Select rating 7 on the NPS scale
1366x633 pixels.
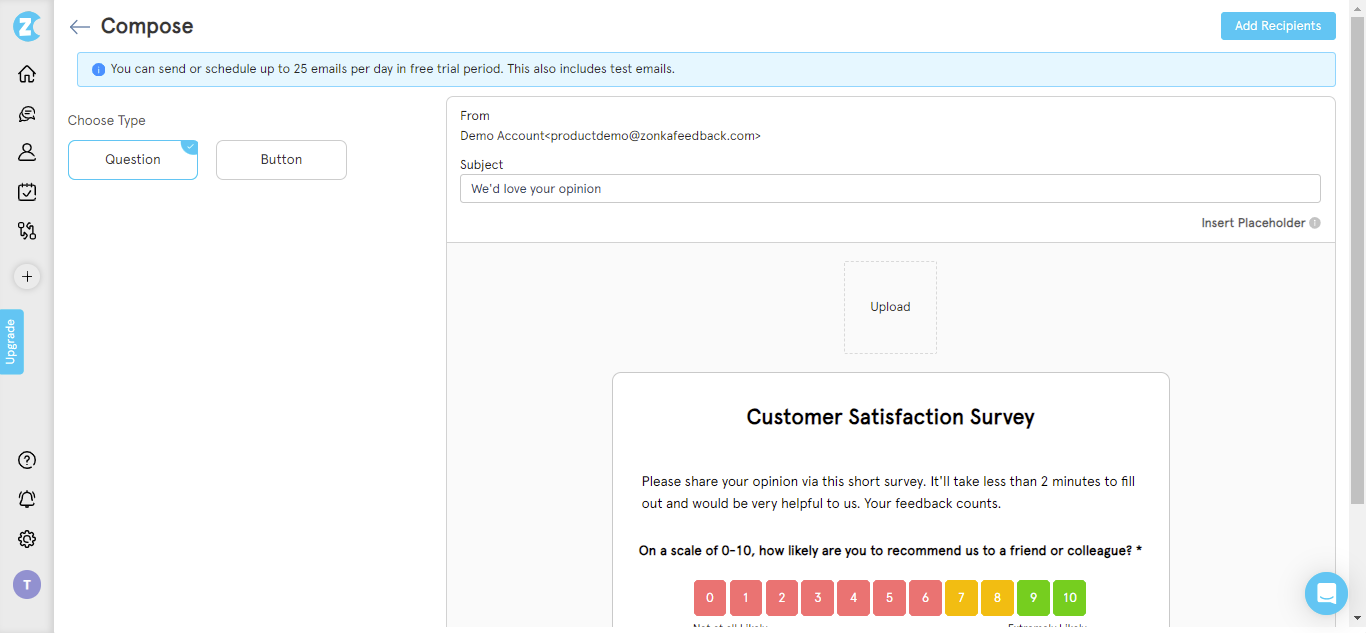(x=961, y=597)
